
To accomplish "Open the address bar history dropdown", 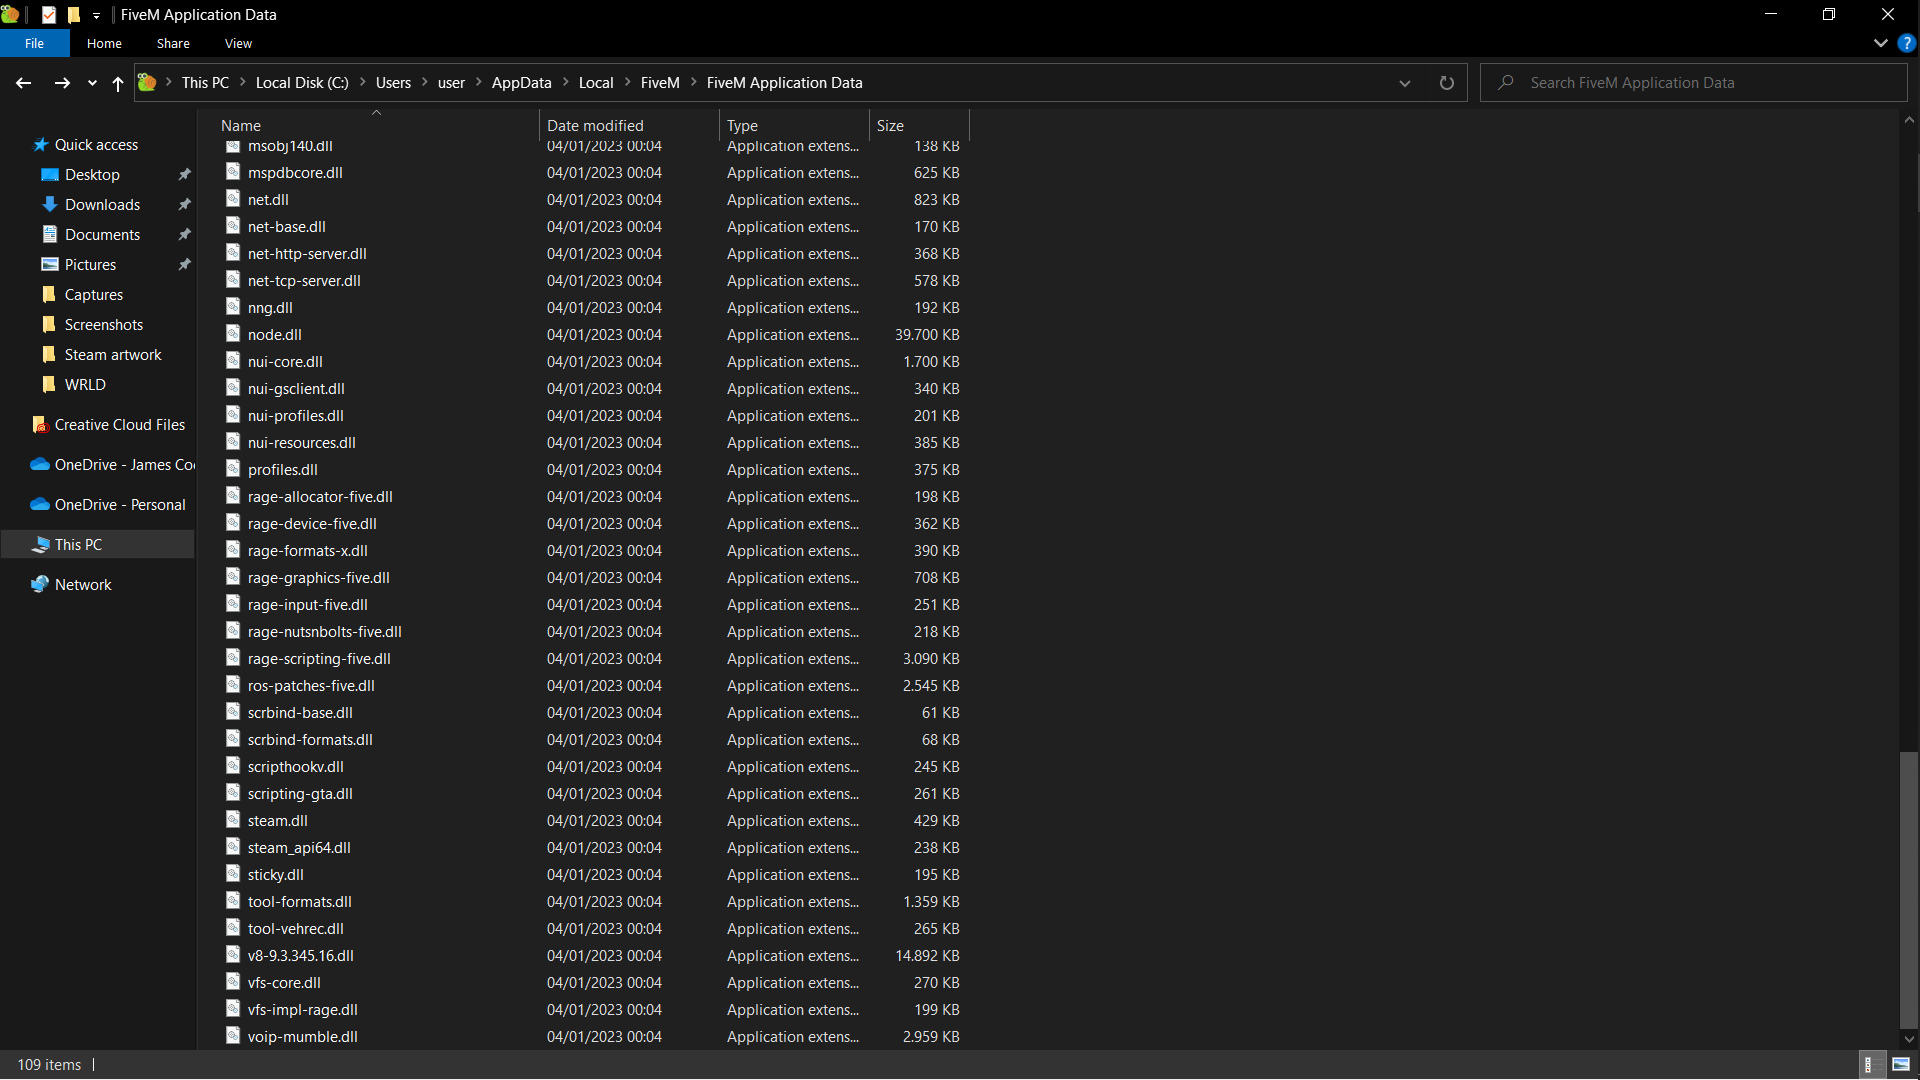I will tap(1405, 83).
